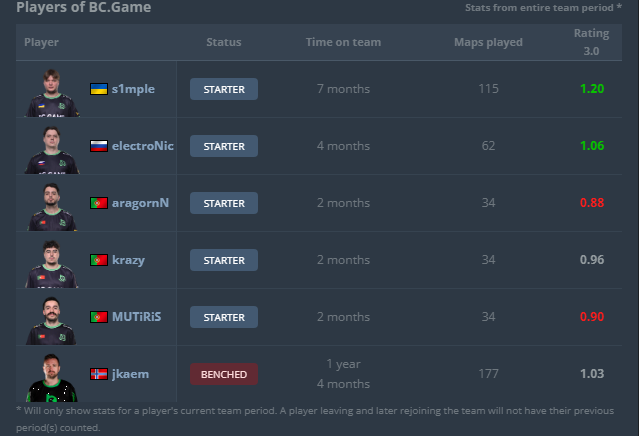Click the STARTER badge in s1mple's row
The width and height of the screenshot is (639, 436).
(x=224, y=89)
